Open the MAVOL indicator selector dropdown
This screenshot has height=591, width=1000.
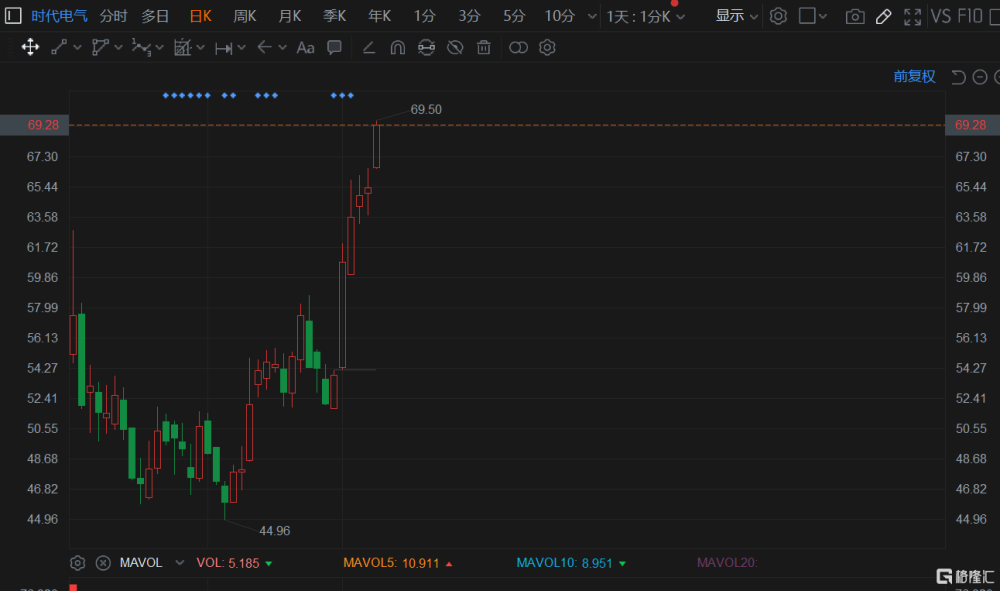point(179,563)
